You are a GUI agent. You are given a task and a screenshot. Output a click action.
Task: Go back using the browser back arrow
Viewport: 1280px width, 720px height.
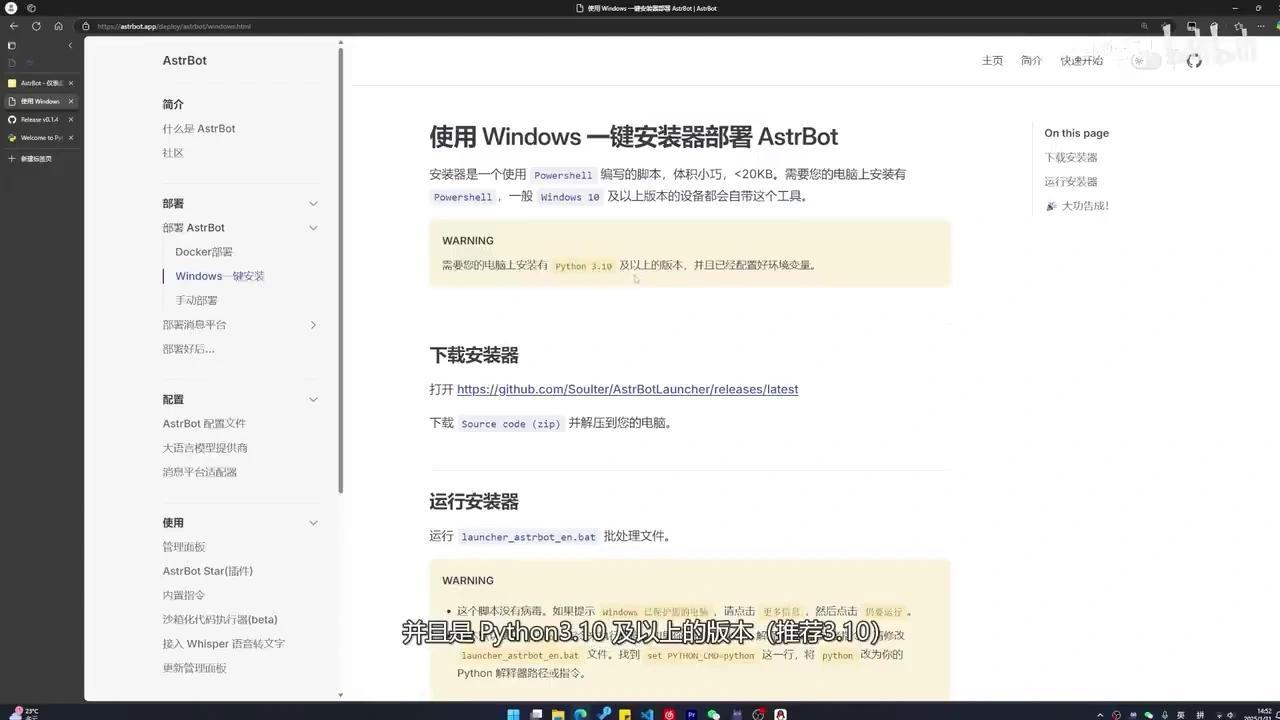14,26
